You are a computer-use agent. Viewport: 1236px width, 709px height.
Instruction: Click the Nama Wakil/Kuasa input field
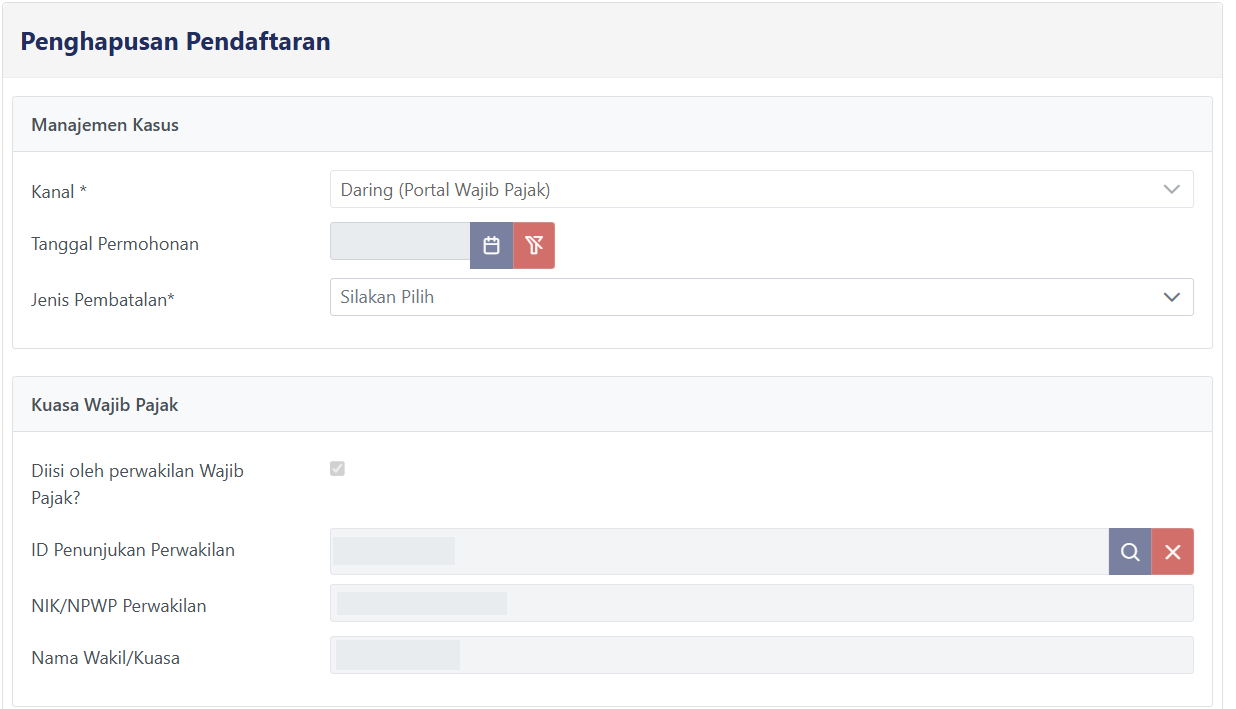coord(760,656)
